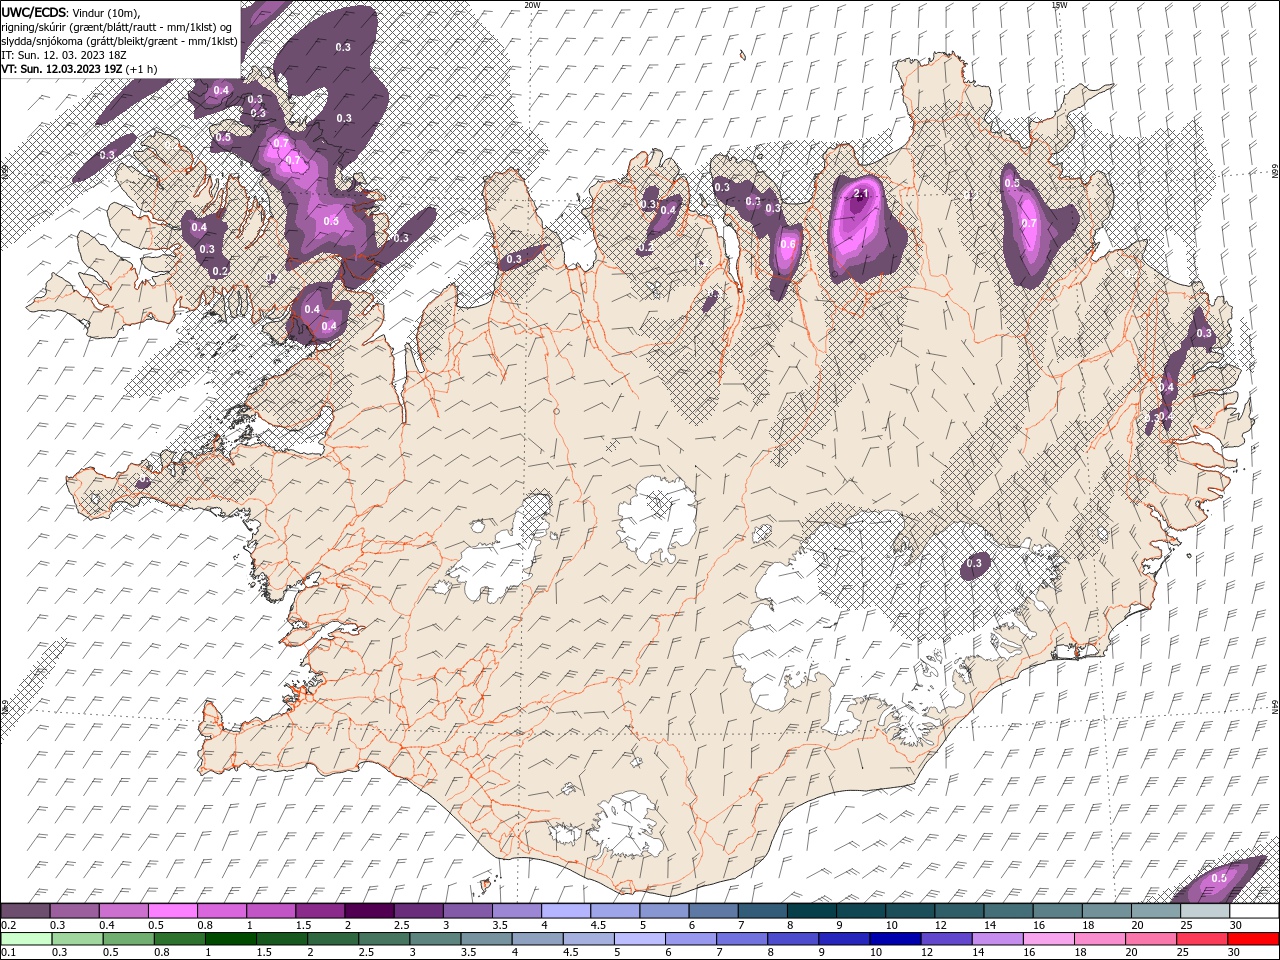Select the dark teal swatch above the upper 8 label
The image size is (1280, 960).
(x=811, y=911)
